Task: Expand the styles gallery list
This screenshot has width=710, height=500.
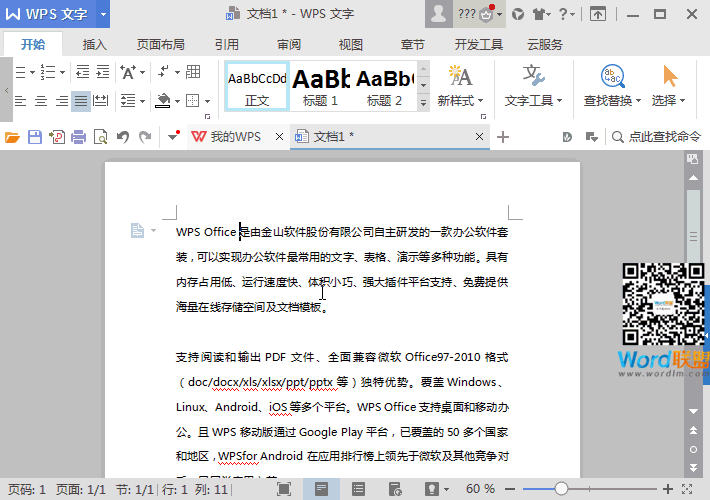Action: [423, 103]
